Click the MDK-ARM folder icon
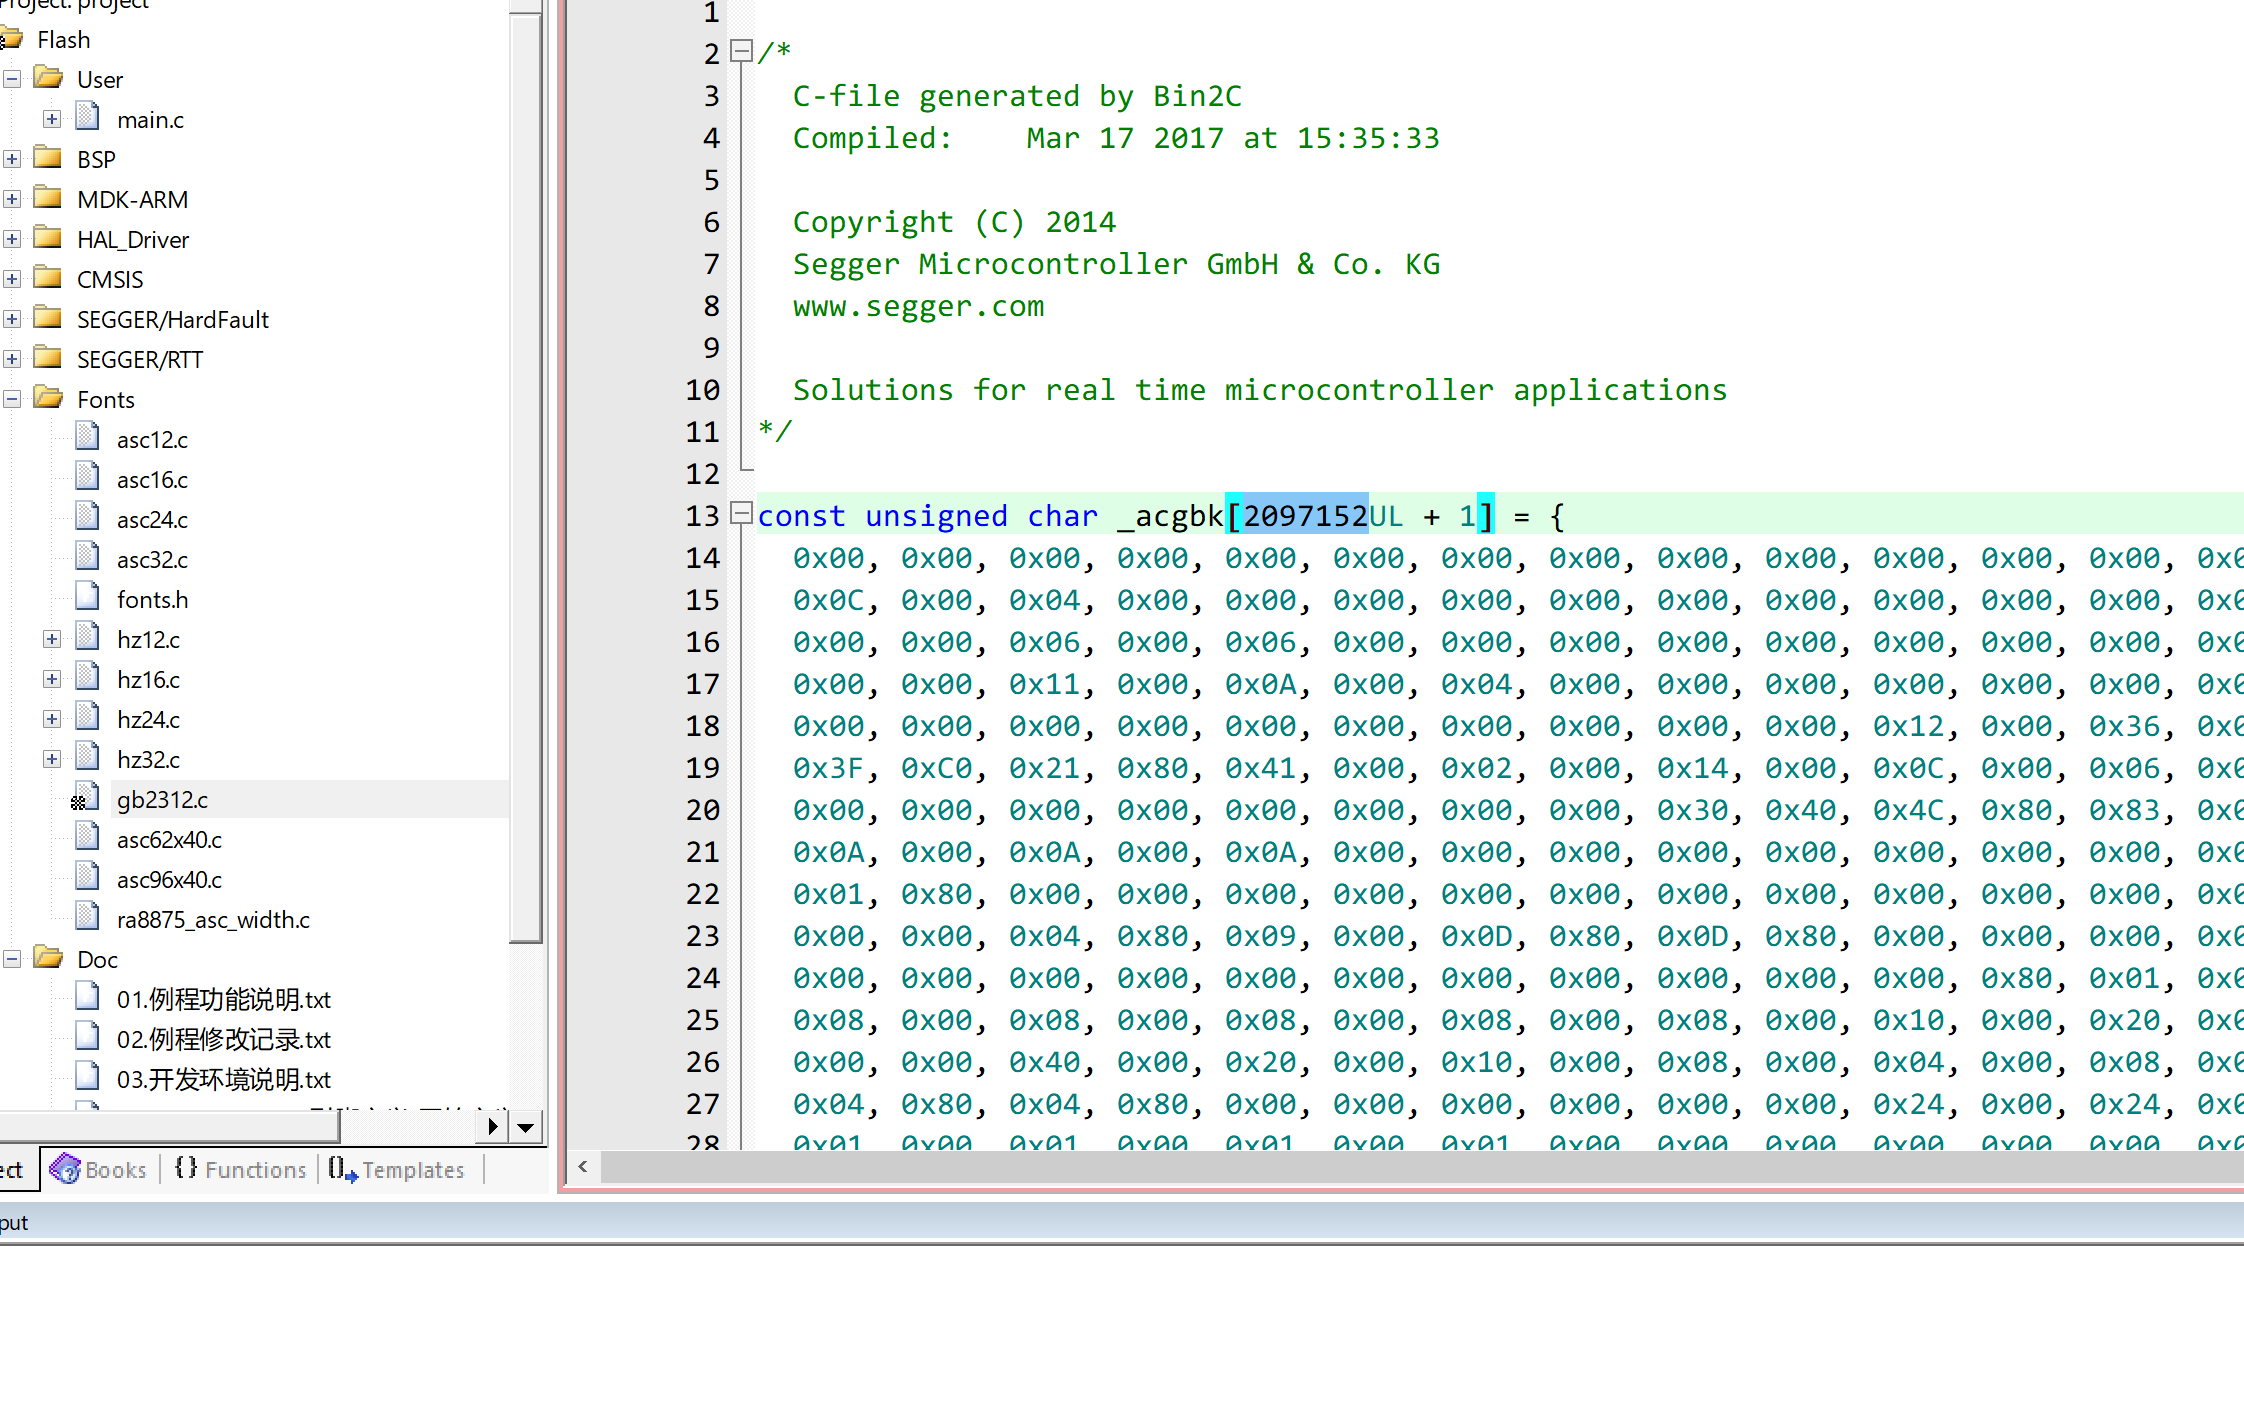The image size is (2244, 1425). 48,197
